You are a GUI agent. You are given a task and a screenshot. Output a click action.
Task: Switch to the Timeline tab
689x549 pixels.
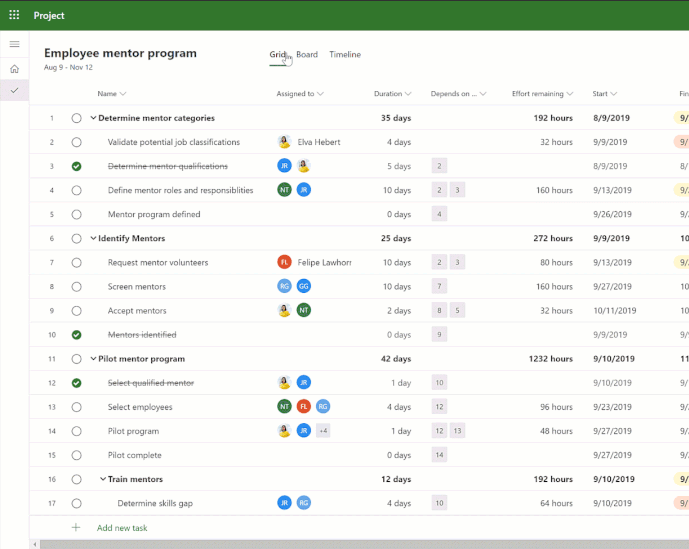[345, 55]
